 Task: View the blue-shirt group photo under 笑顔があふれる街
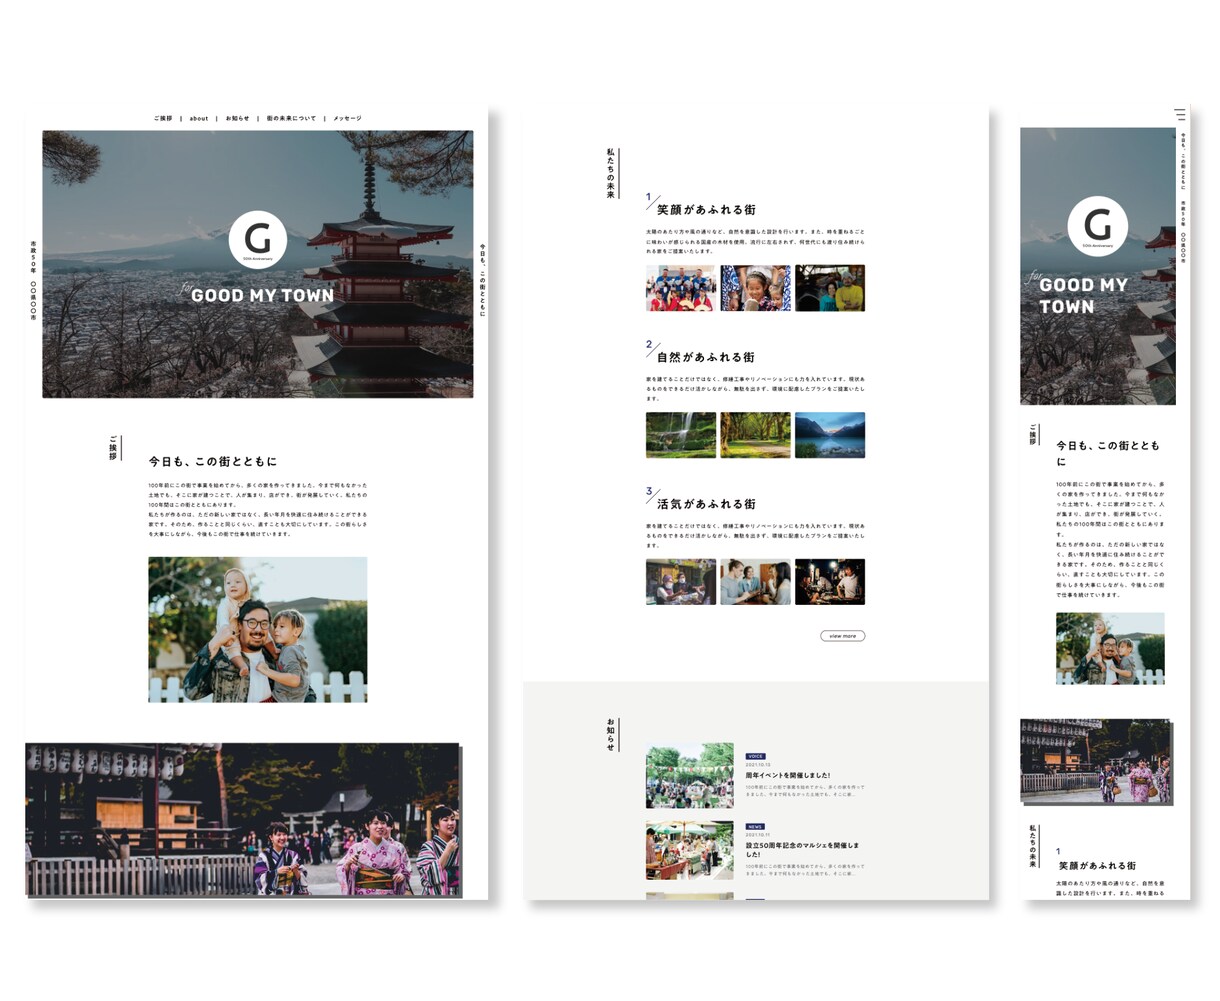point(681,288)
